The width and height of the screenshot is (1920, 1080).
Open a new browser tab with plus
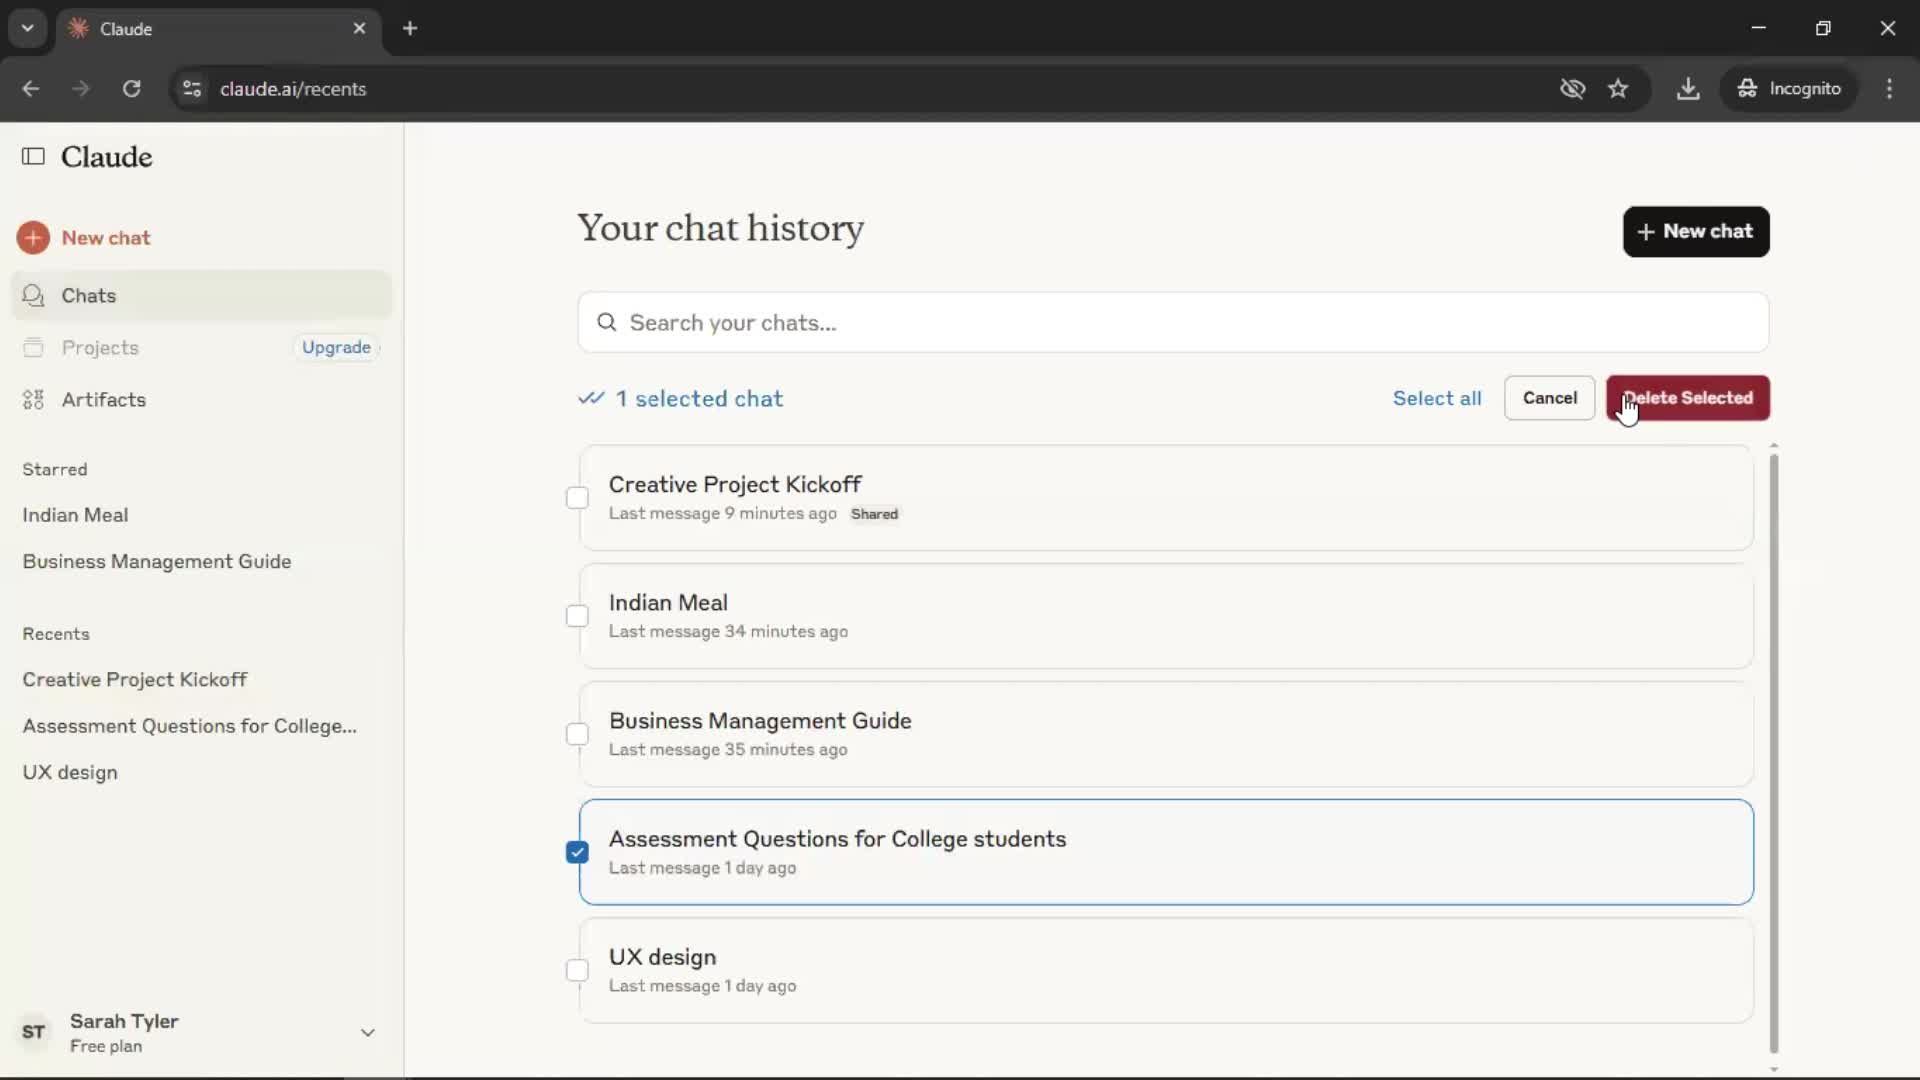coord(410,28)
